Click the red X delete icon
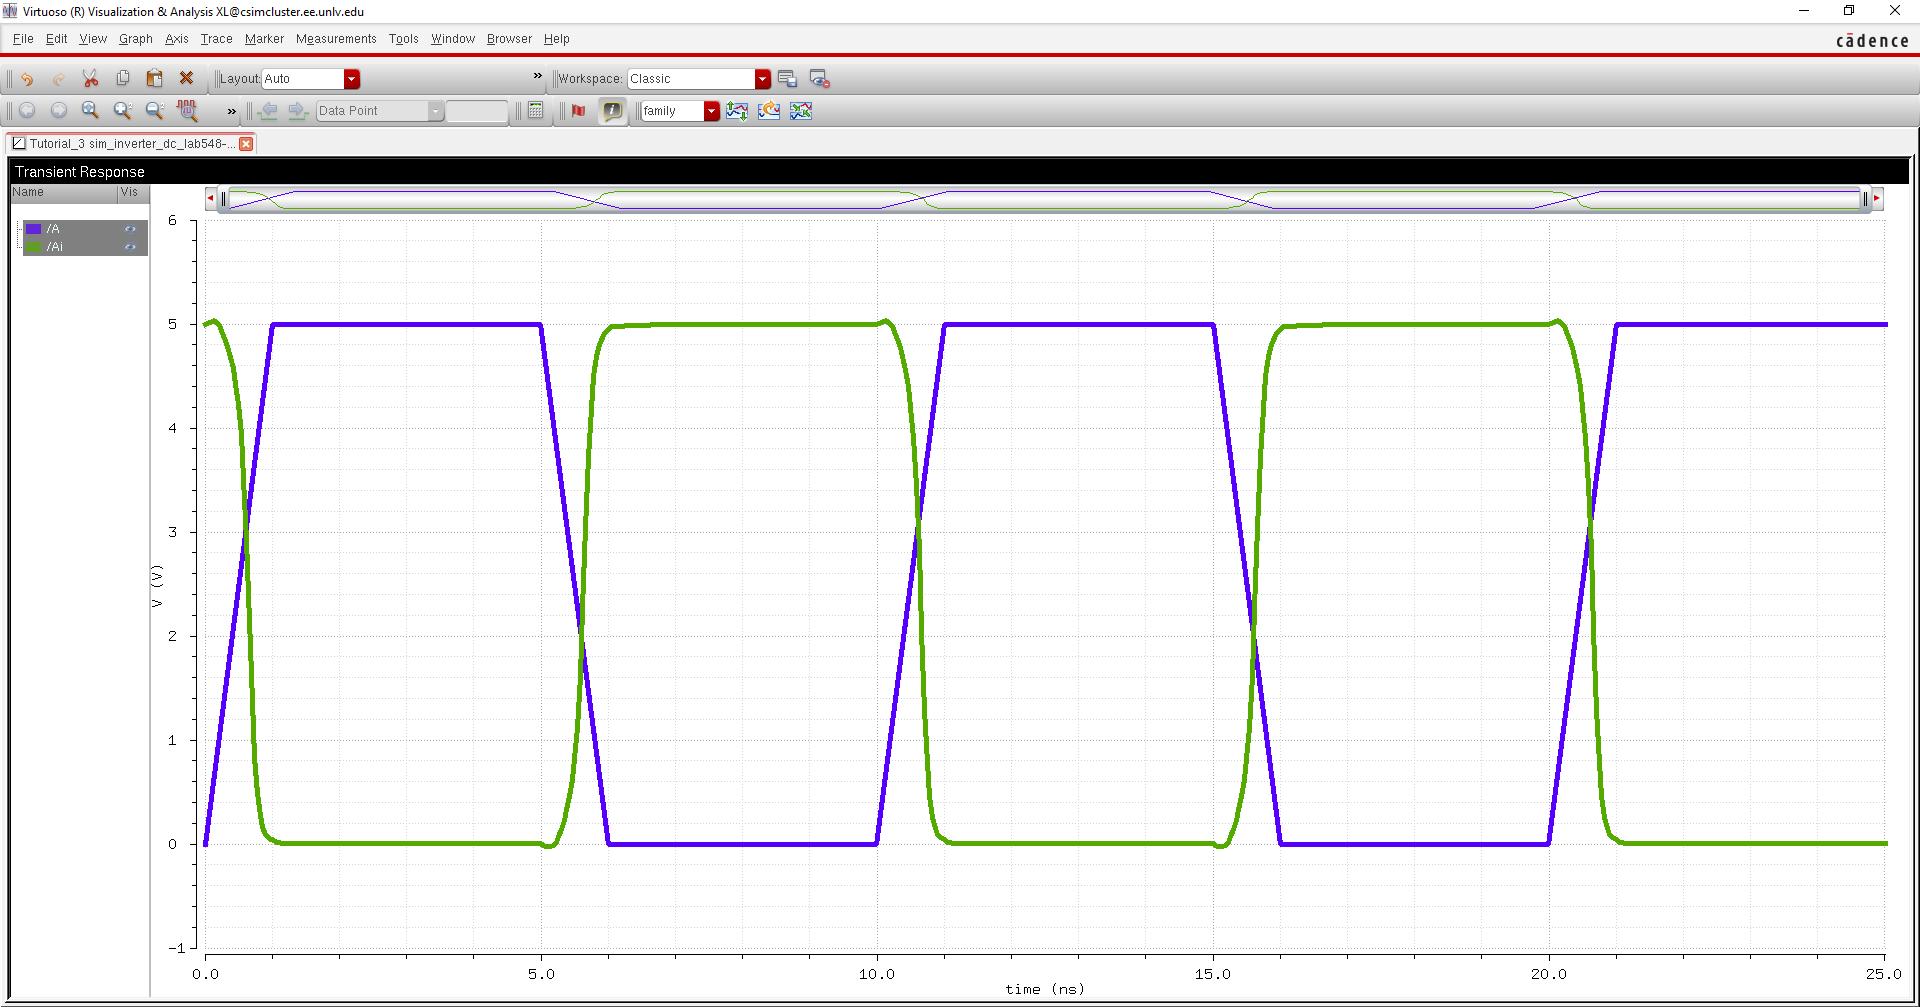 [186, 78]
